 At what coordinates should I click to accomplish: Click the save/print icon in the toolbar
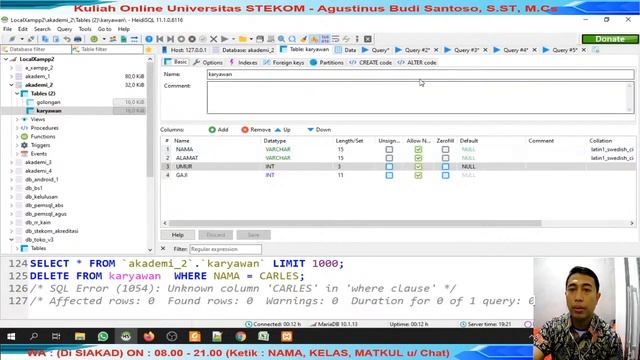[260, 39]
